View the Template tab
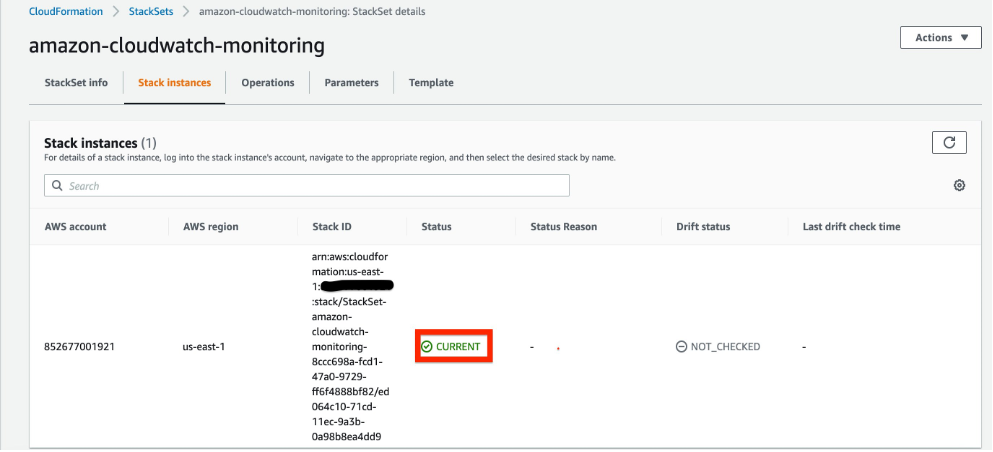The width and height of the screenshot is (993, 452). pos(431,83)
